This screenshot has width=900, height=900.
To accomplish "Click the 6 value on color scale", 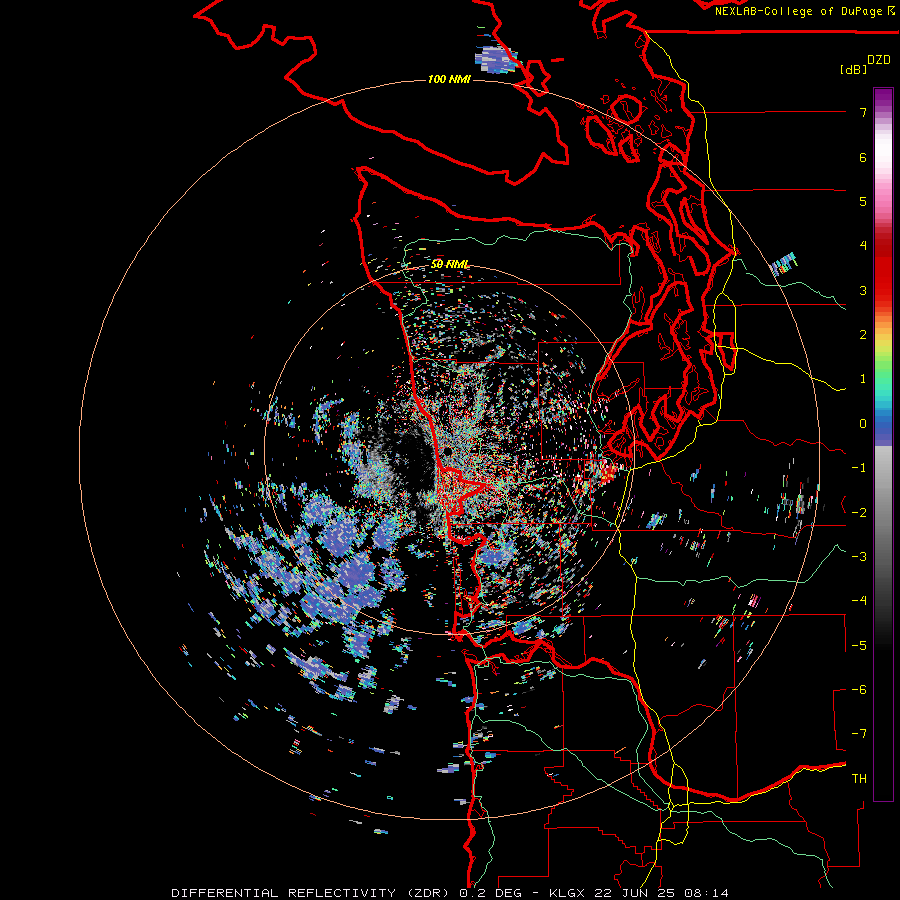I will [x=863, y=157].
